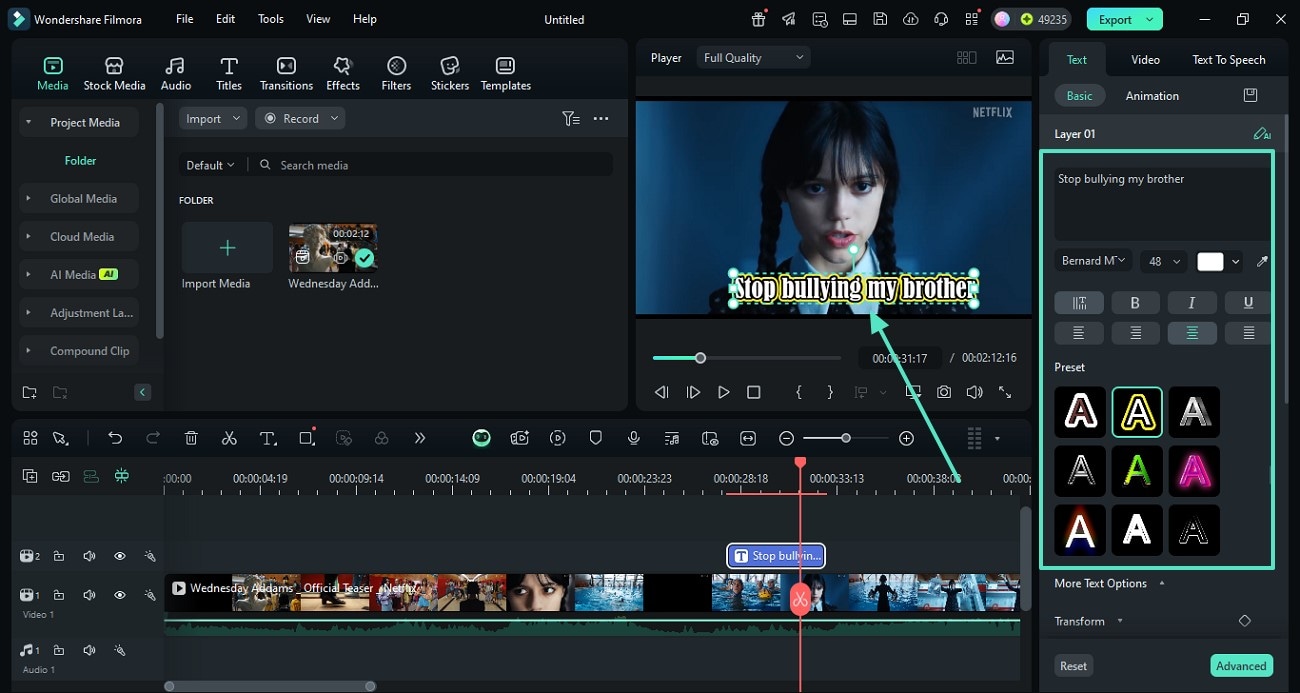Select the timeline text tool

[268, 438]
